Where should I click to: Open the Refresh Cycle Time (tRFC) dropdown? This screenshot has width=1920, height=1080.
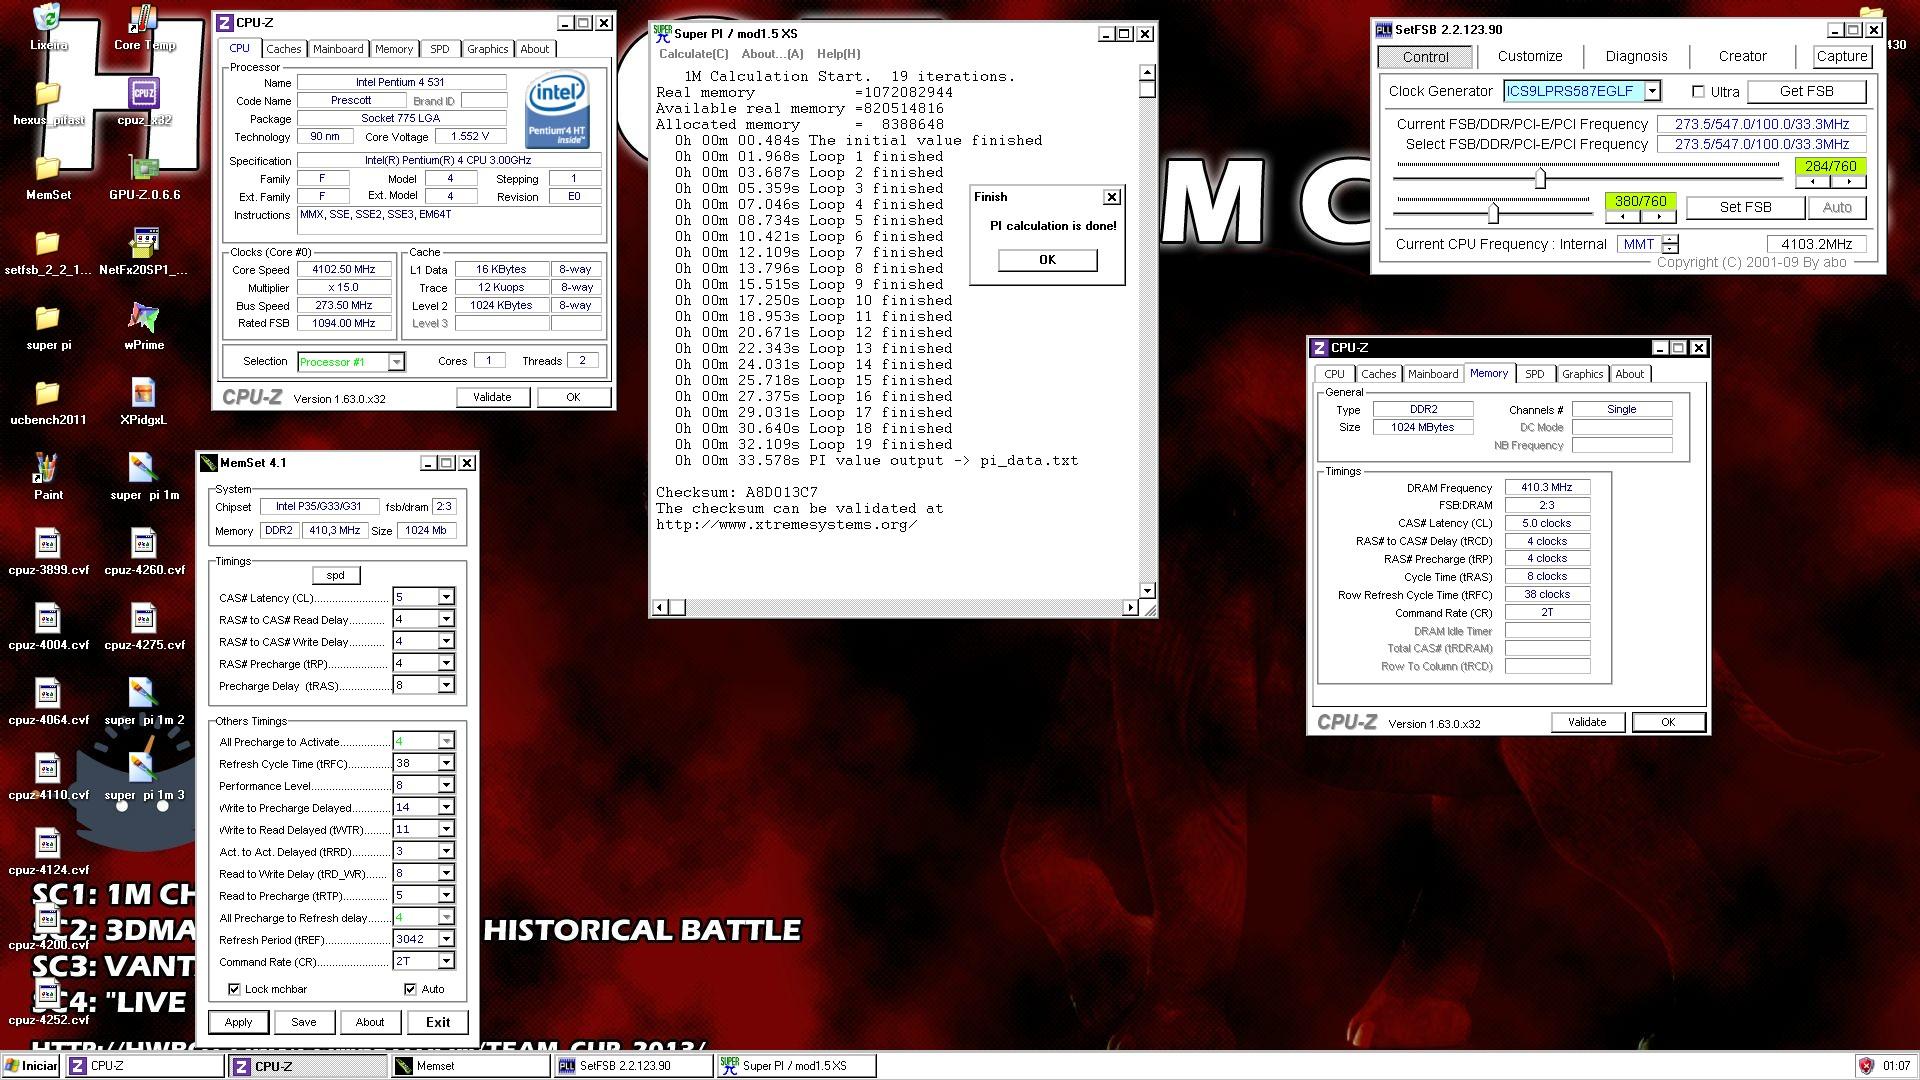[446, 763]
